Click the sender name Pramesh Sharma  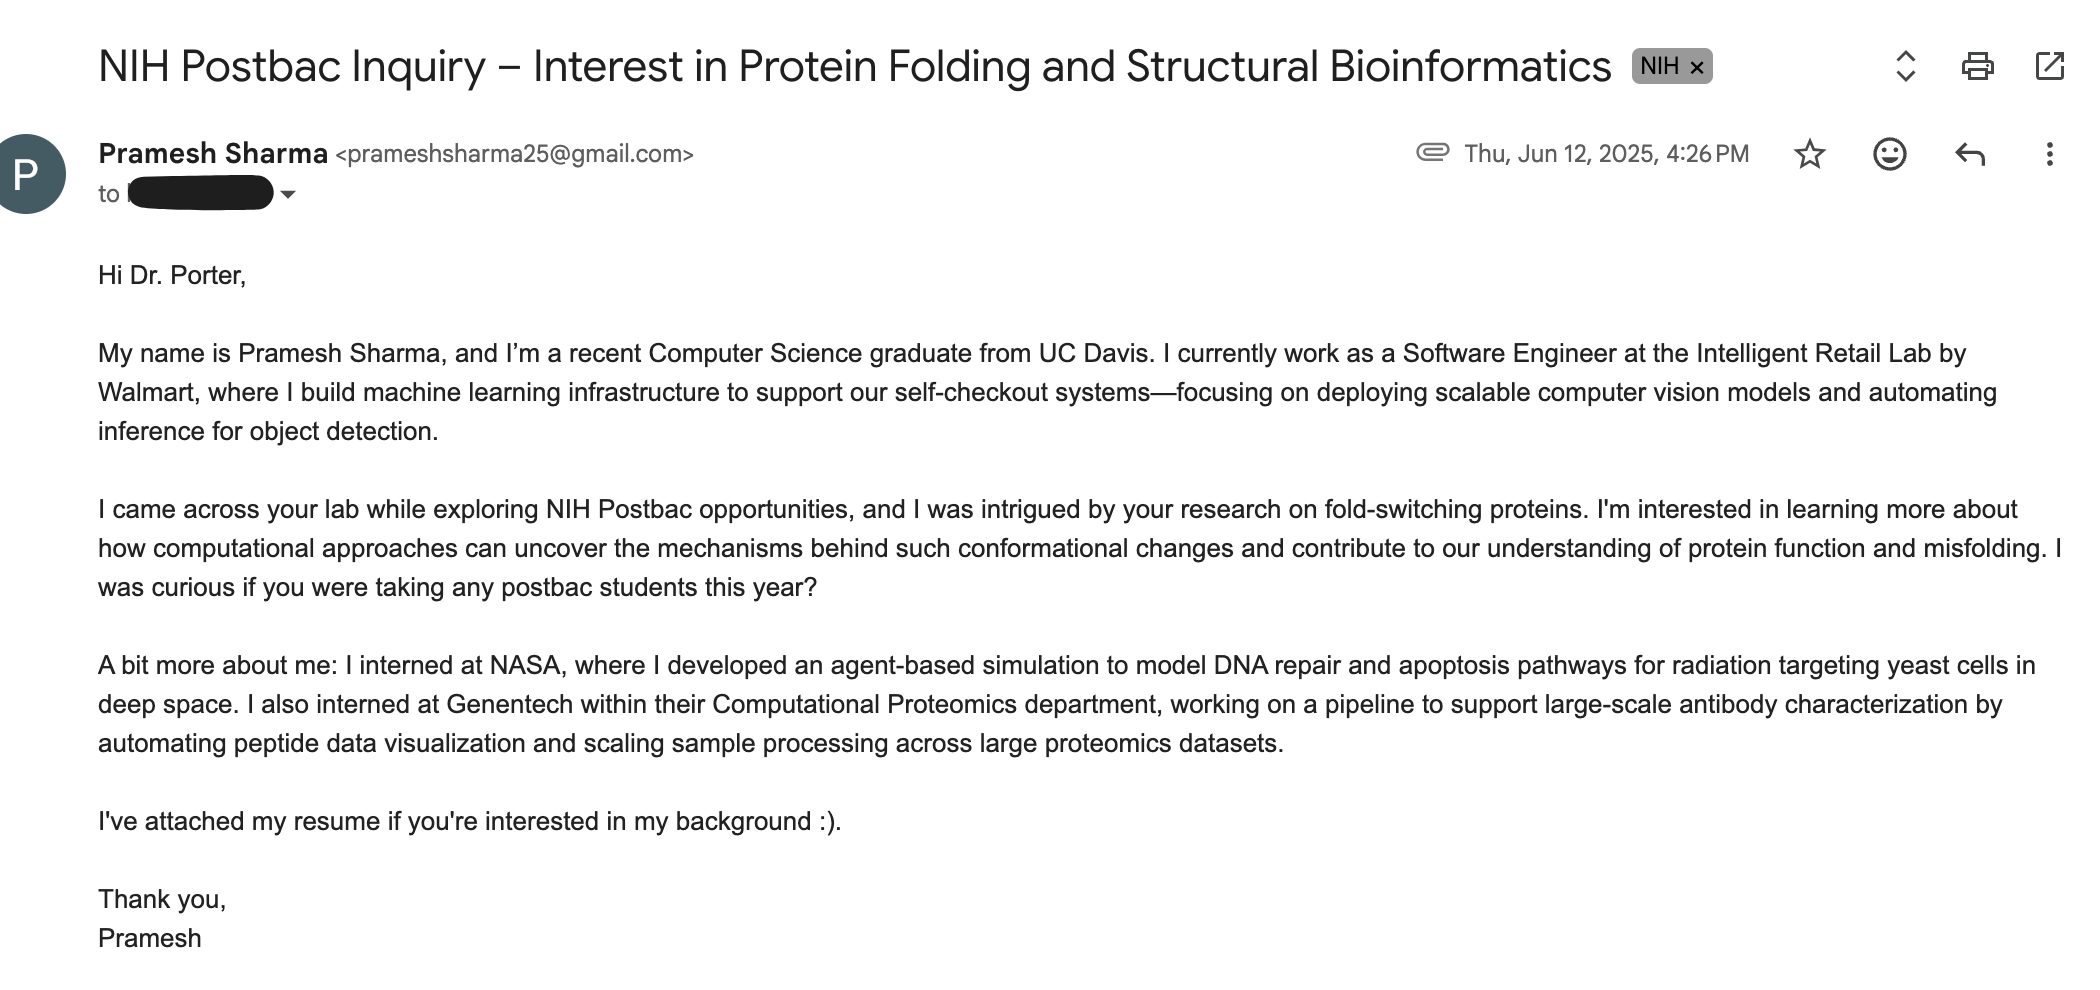[x=213, y=154]
